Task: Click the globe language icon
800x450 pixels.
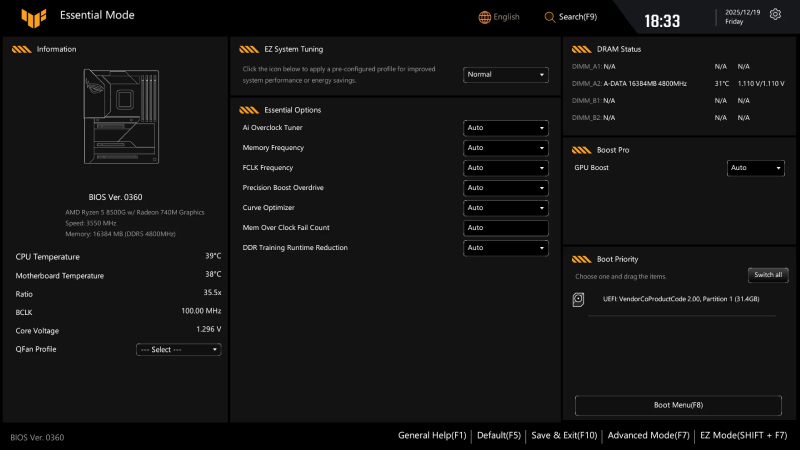Action: click(x=485, y=17)
